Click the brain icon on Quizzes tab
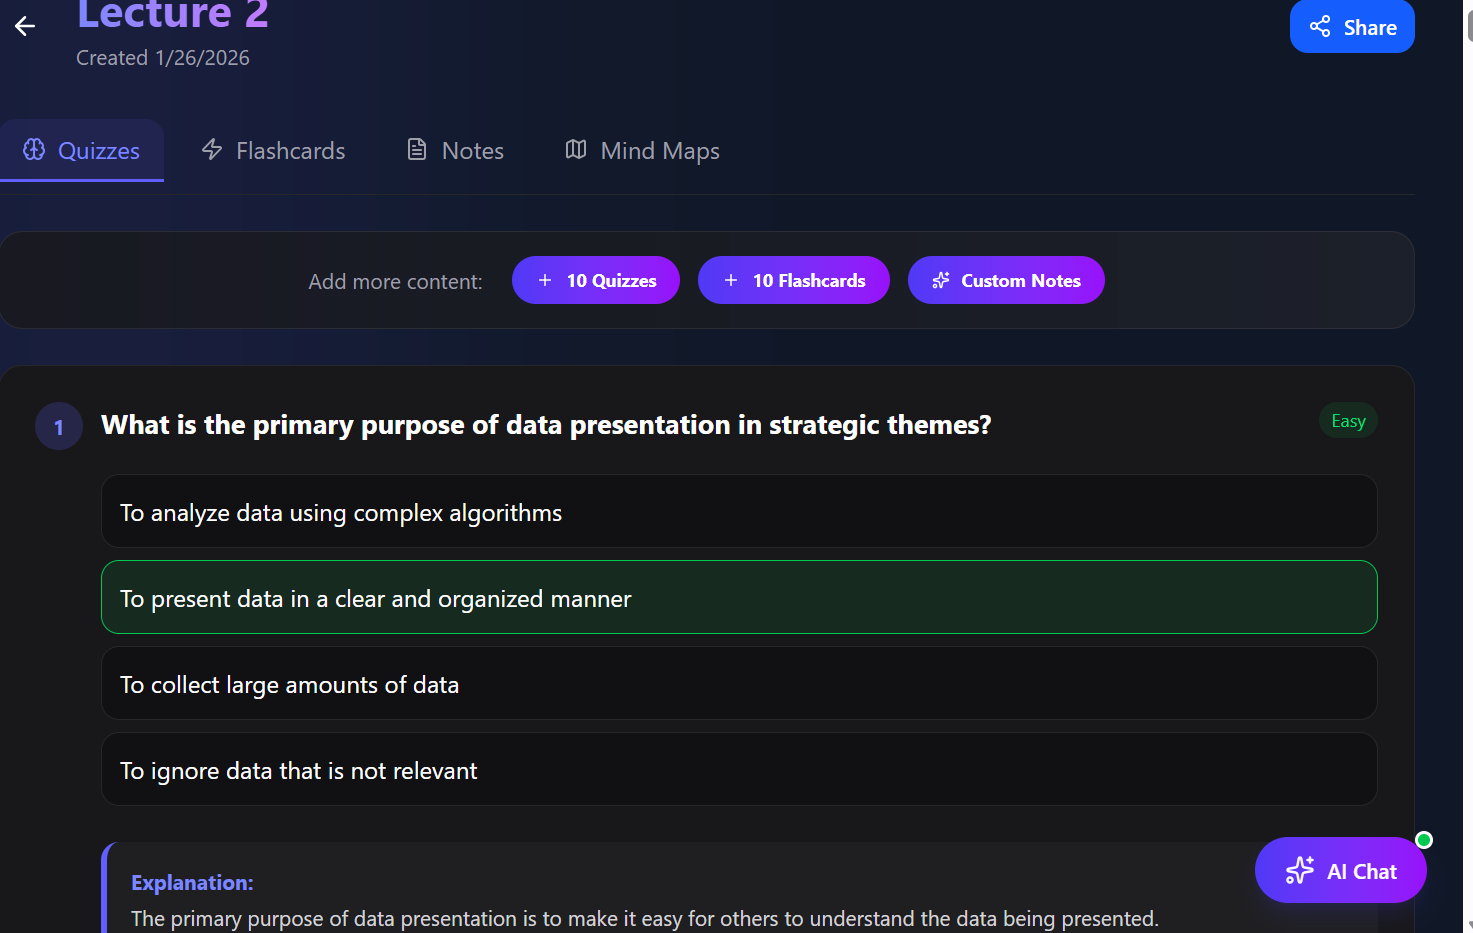 (34, 149)
